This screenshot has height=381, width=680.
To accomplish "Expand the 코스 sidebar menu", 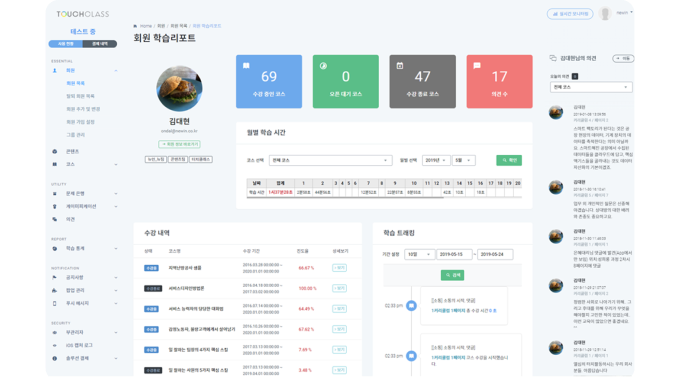I will pyautogui.click(x=85, y=164).
